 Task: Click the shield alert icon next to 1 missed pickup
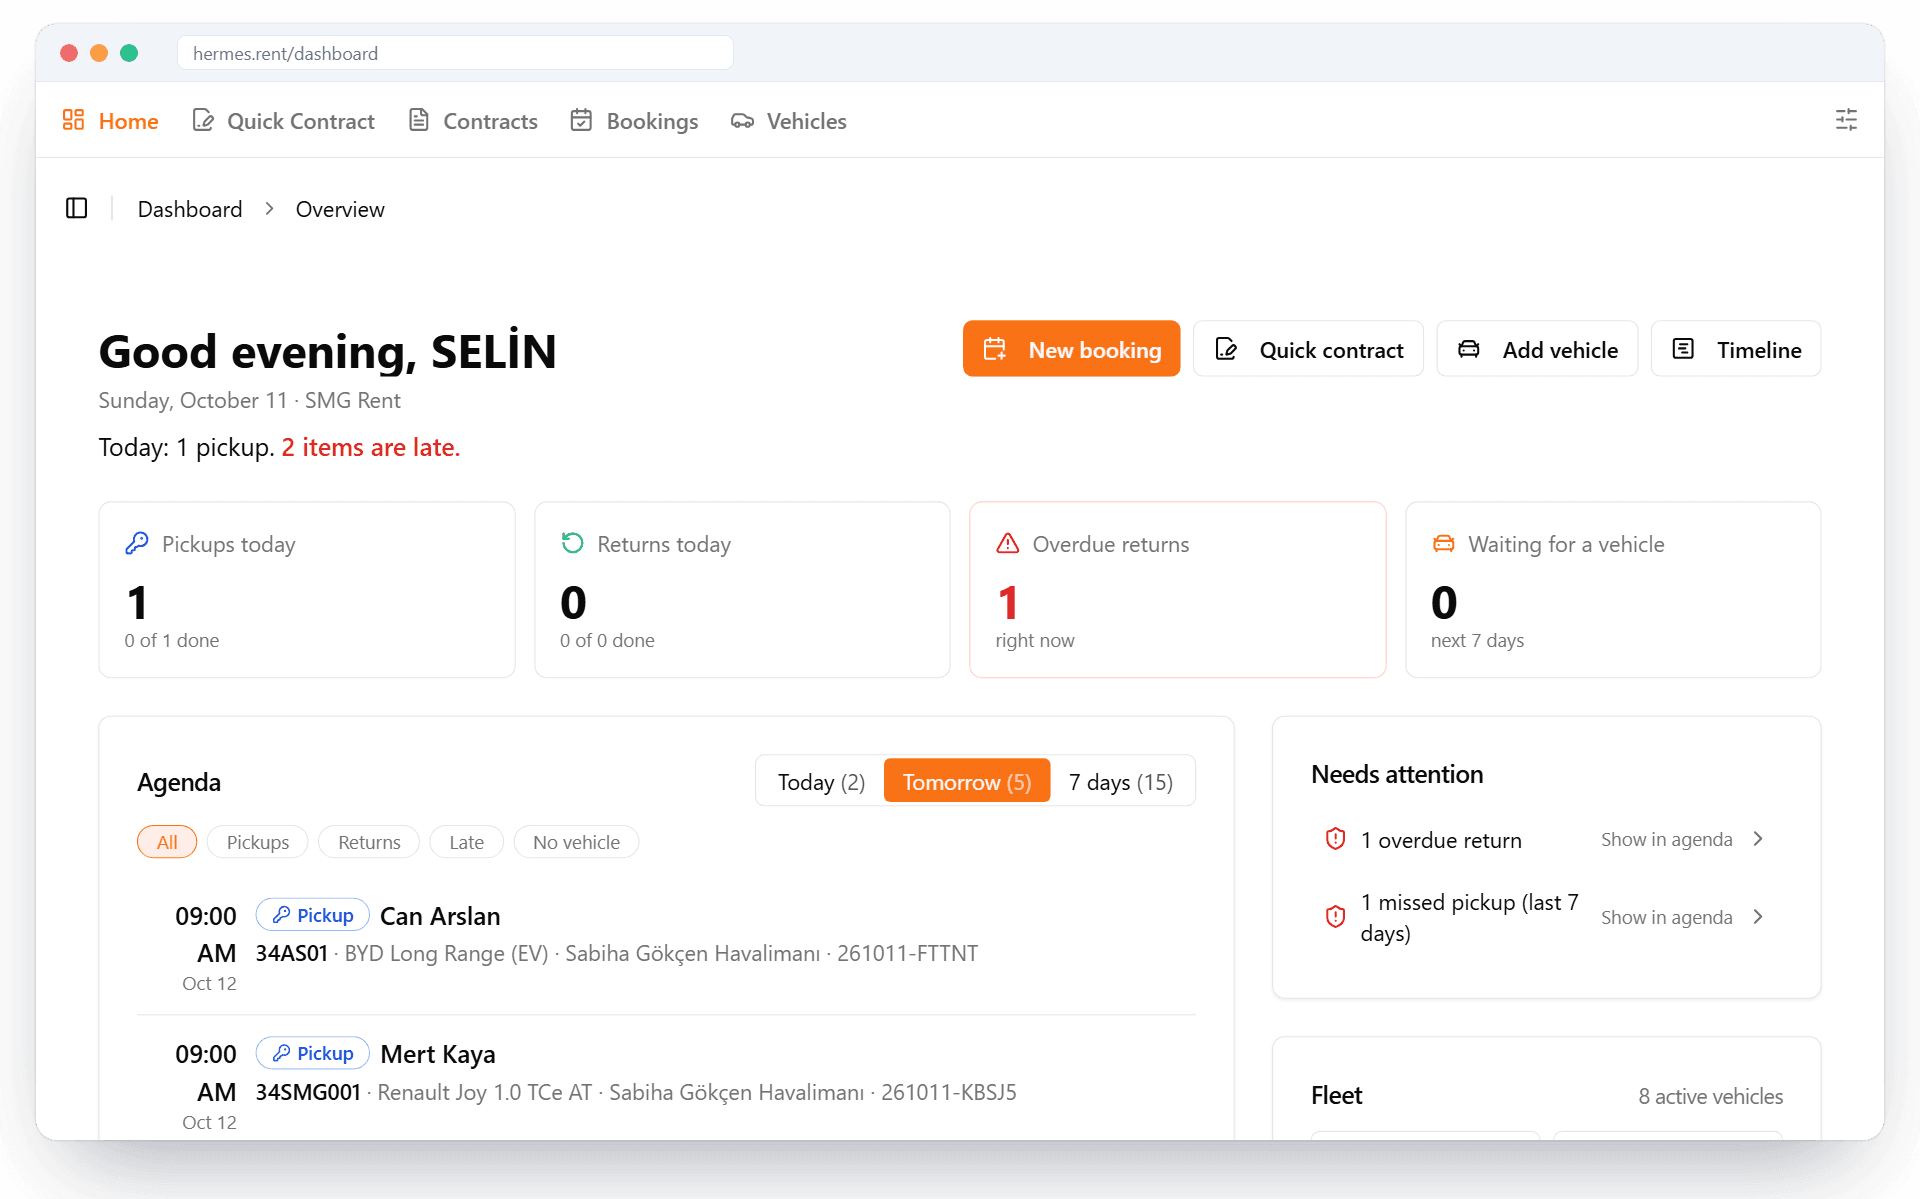[1335, 916]
